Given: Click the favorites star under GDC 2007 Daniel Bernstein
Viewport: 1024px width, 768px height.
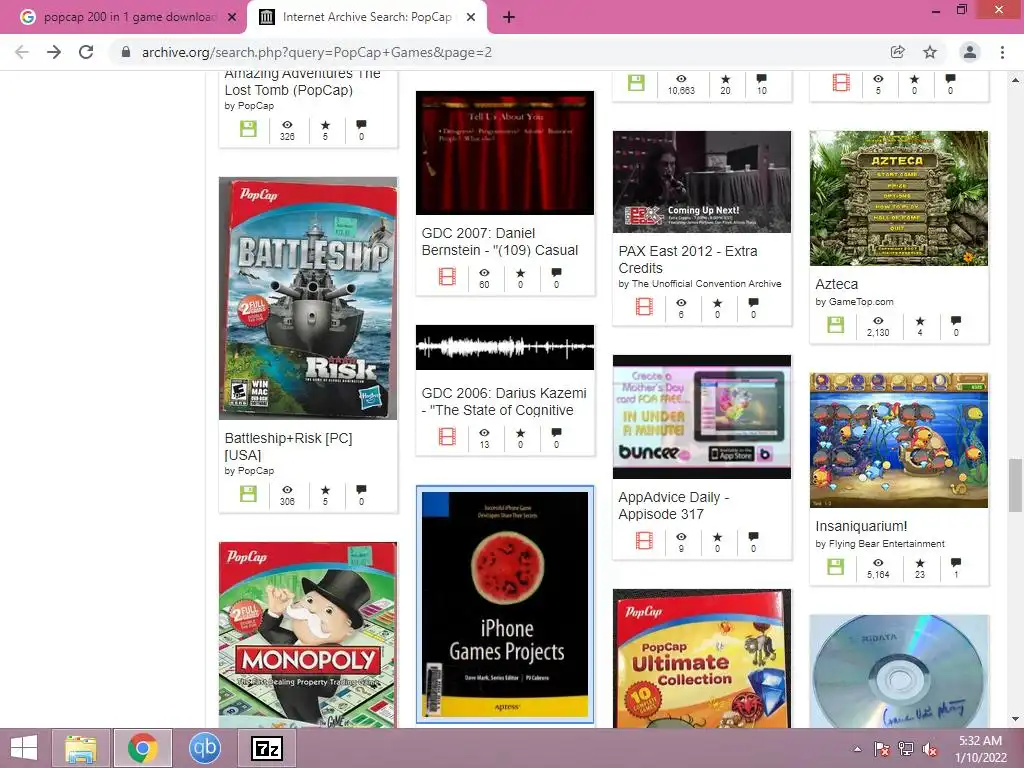Looking at the screenshot, I should point(520,272).
